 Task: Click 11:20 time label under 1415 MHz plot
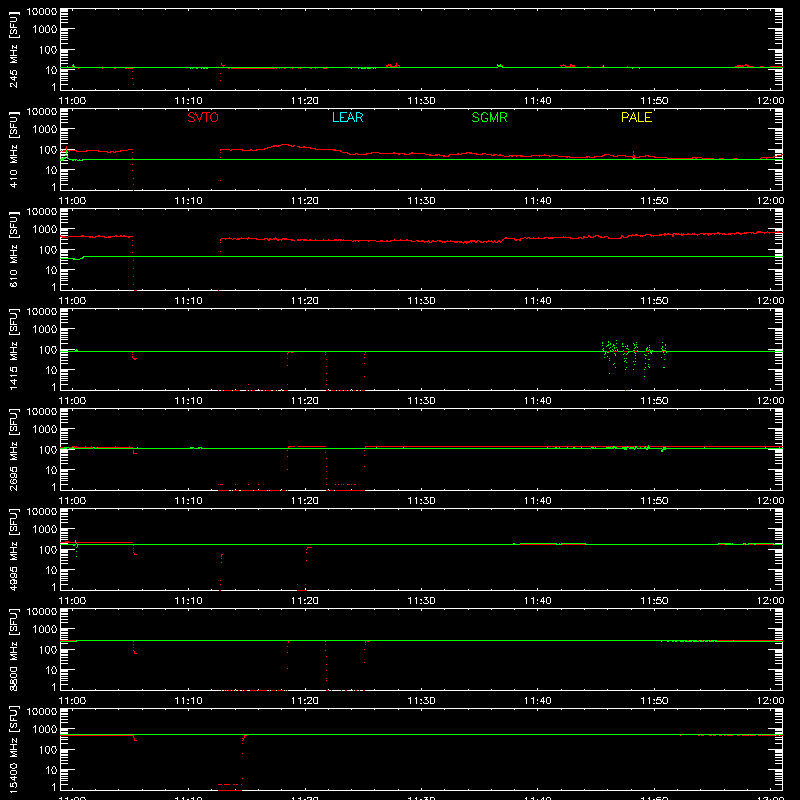(x=305, y=401)
